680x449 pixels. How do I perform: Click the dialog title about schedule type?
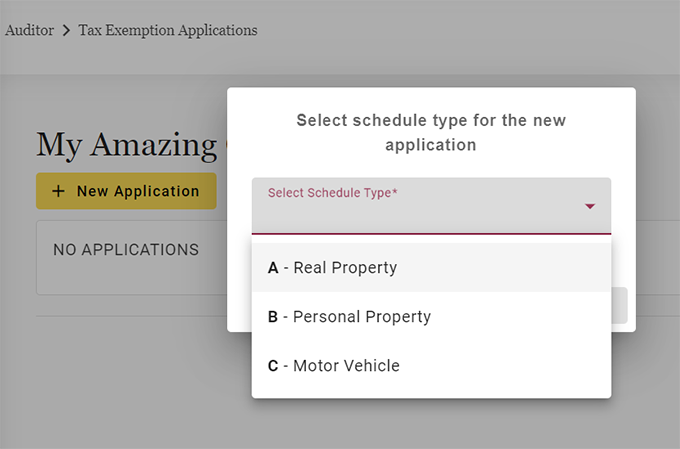431,132
